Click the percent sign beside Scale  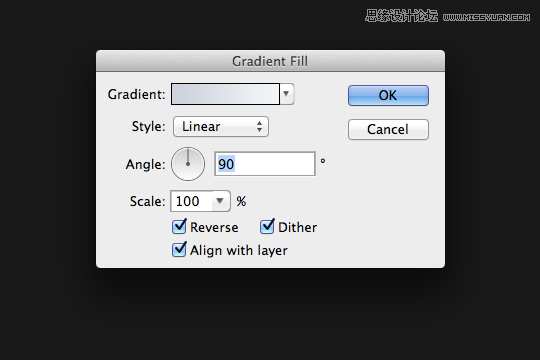(x=241, y=201)
